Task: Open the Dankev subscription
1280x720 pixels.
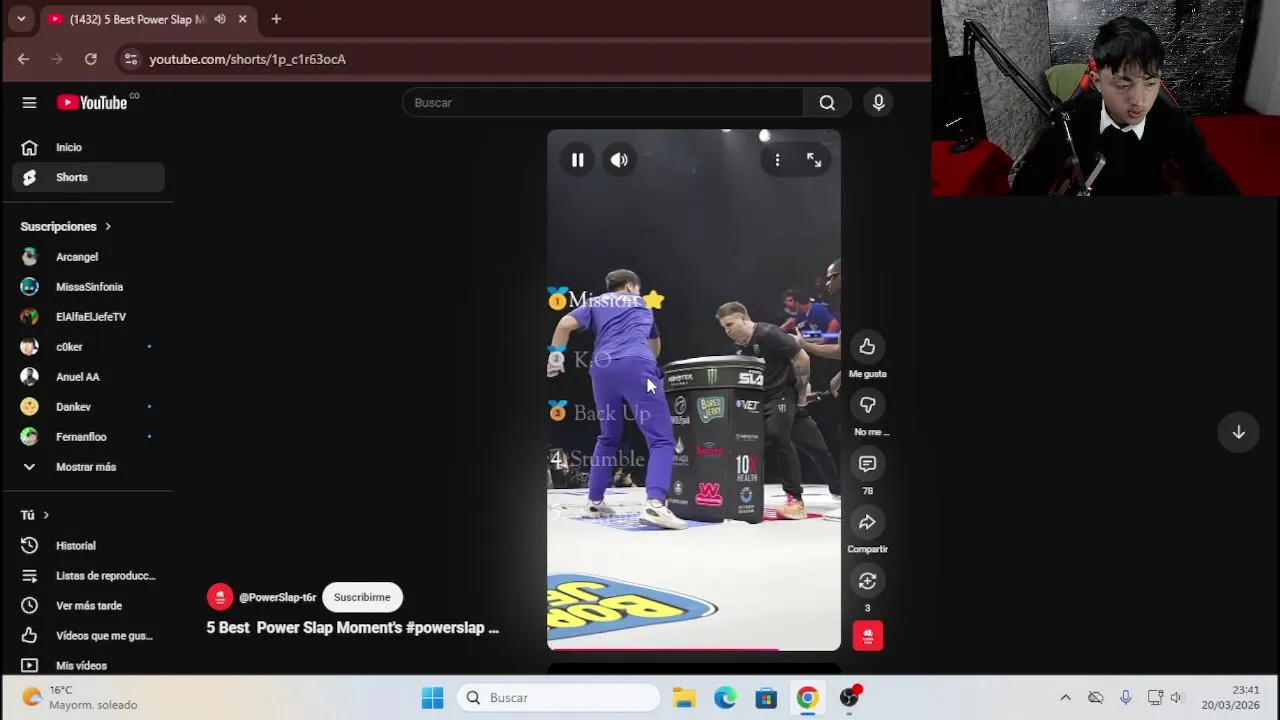Action: (88, 407)
